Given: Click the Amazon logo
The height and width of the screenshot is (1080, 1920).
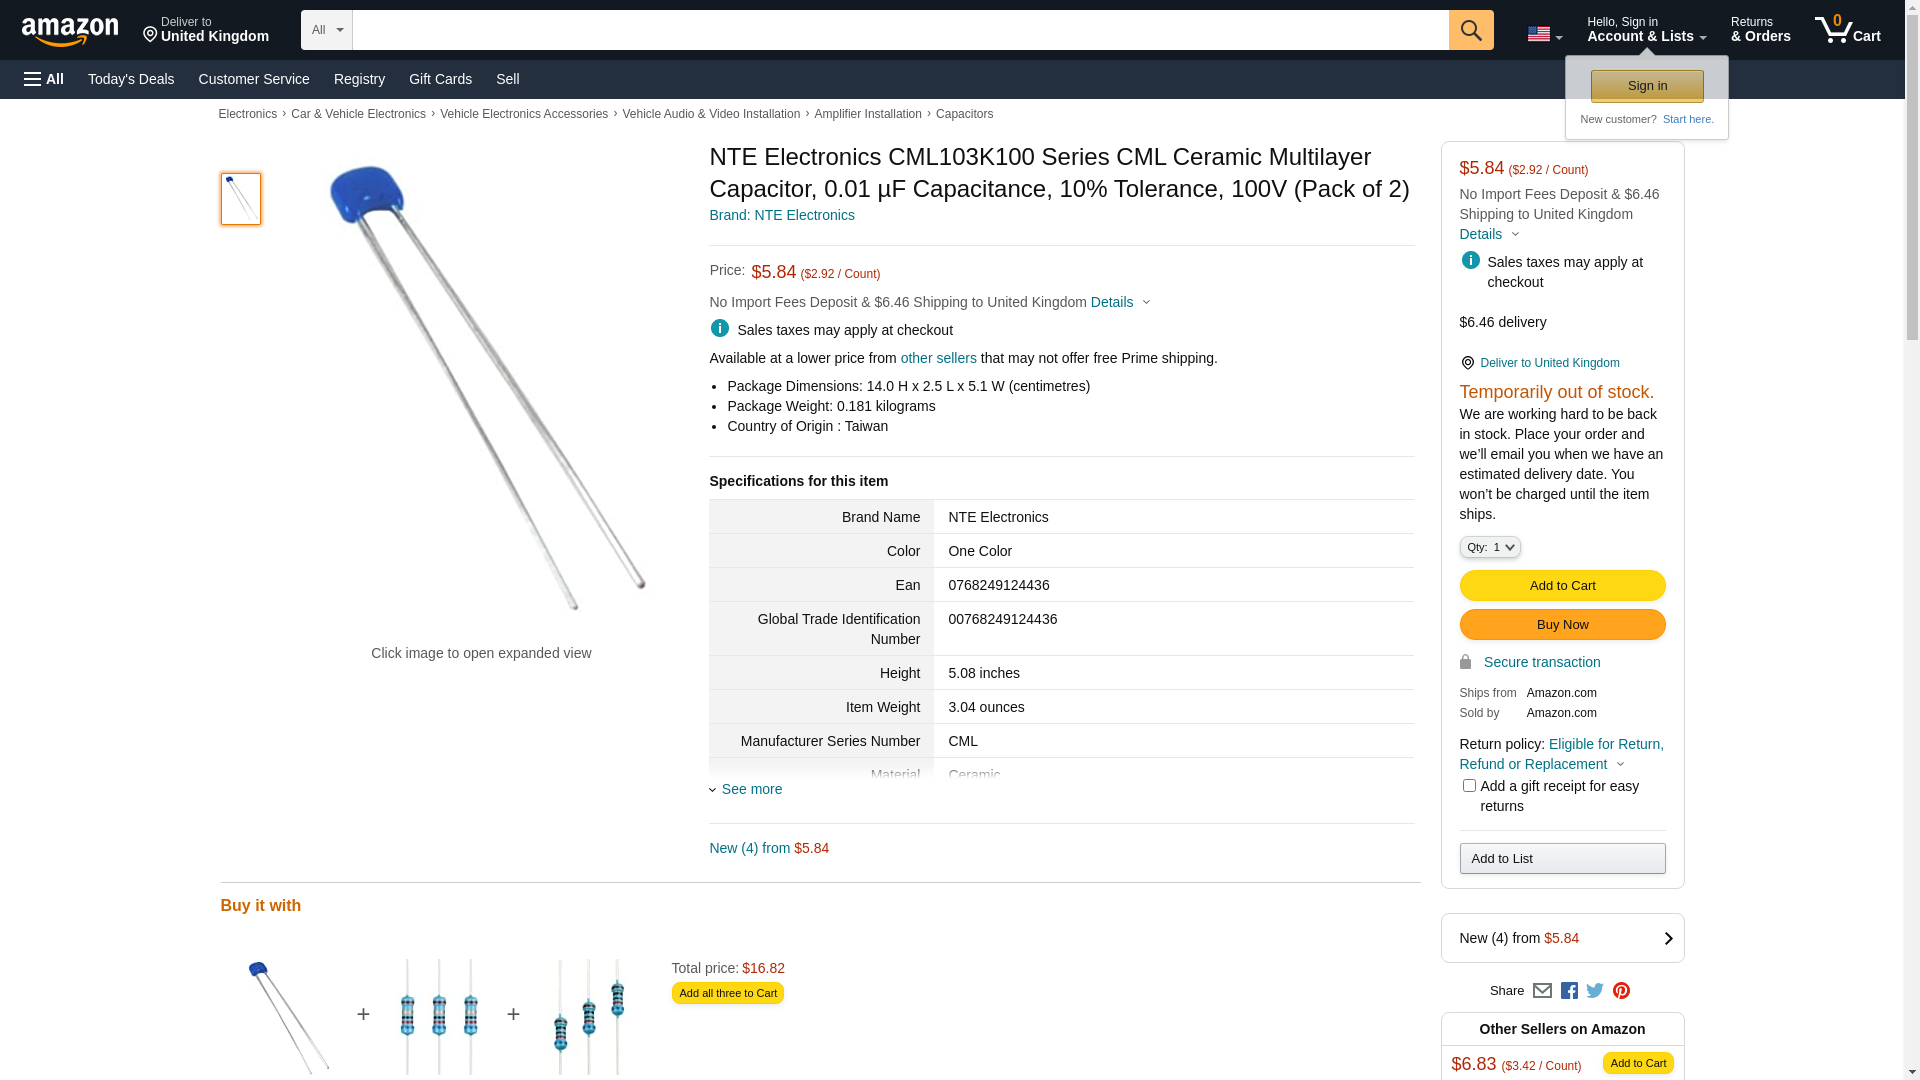Looking at the screenshot, I should coord(70,31).
